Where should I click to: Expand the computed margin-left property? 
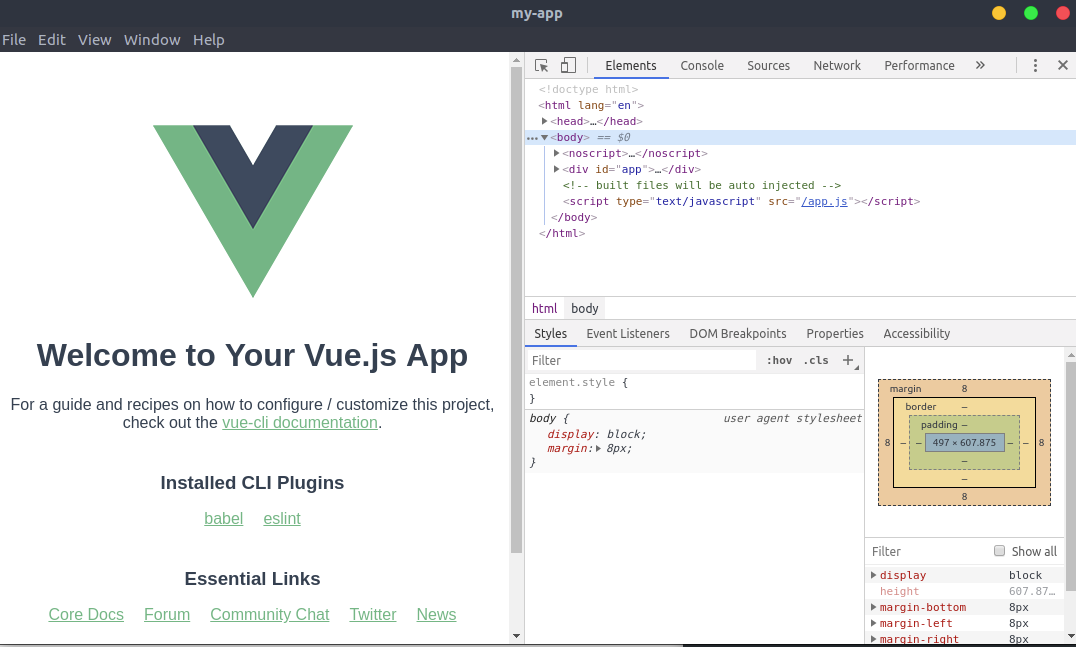point(874,623)
